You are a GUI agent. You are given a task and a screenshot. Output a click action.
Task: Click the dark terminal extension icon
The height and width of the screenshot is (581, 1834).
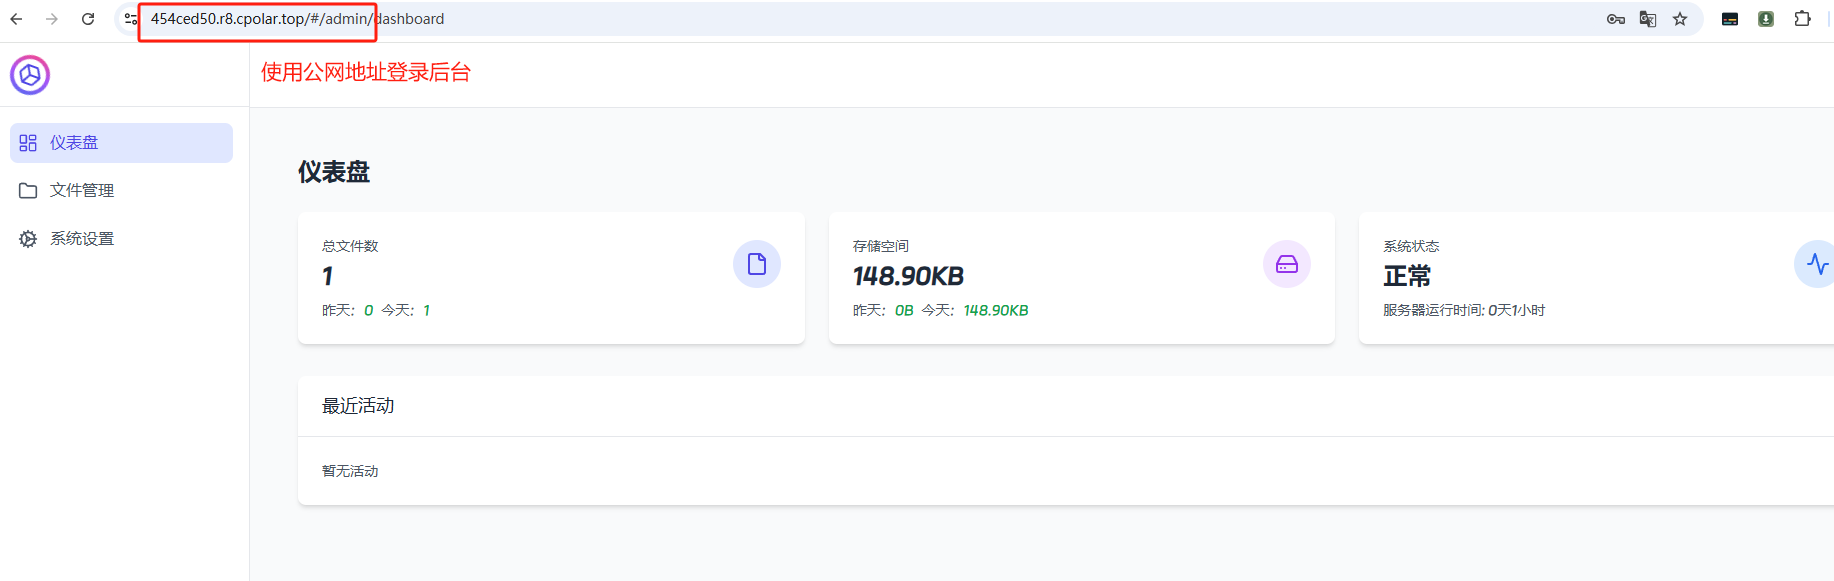click(1730, 19)
